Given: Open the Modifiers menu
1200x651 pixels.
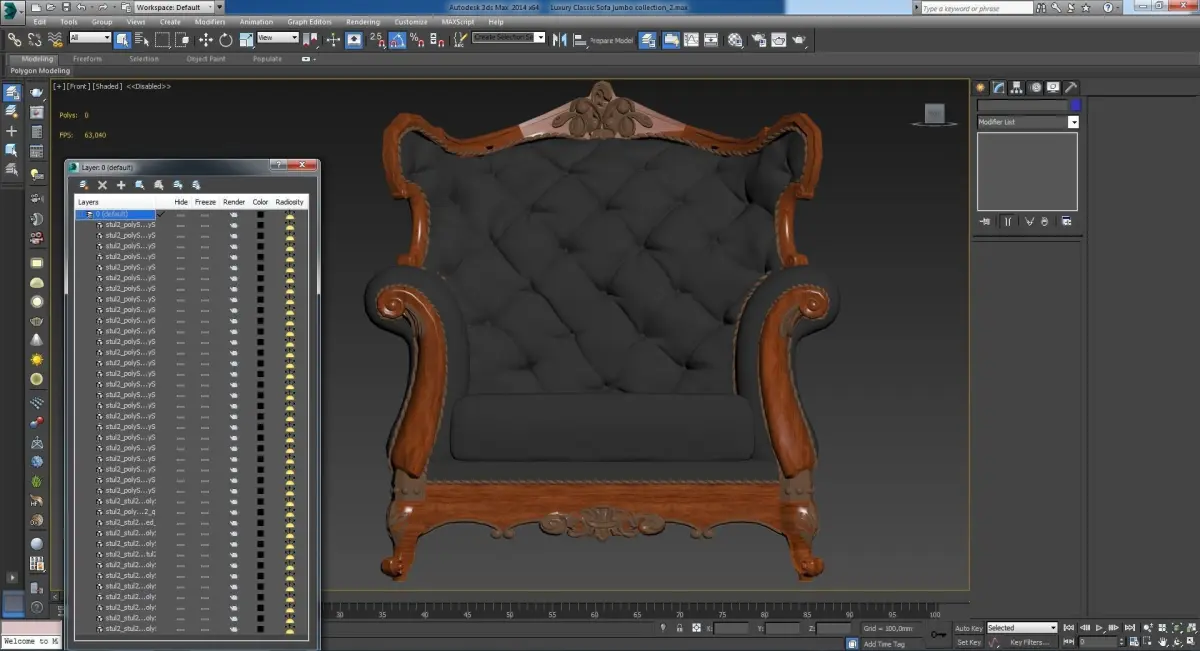Looking at the screenshot, I should pos(210,21).
